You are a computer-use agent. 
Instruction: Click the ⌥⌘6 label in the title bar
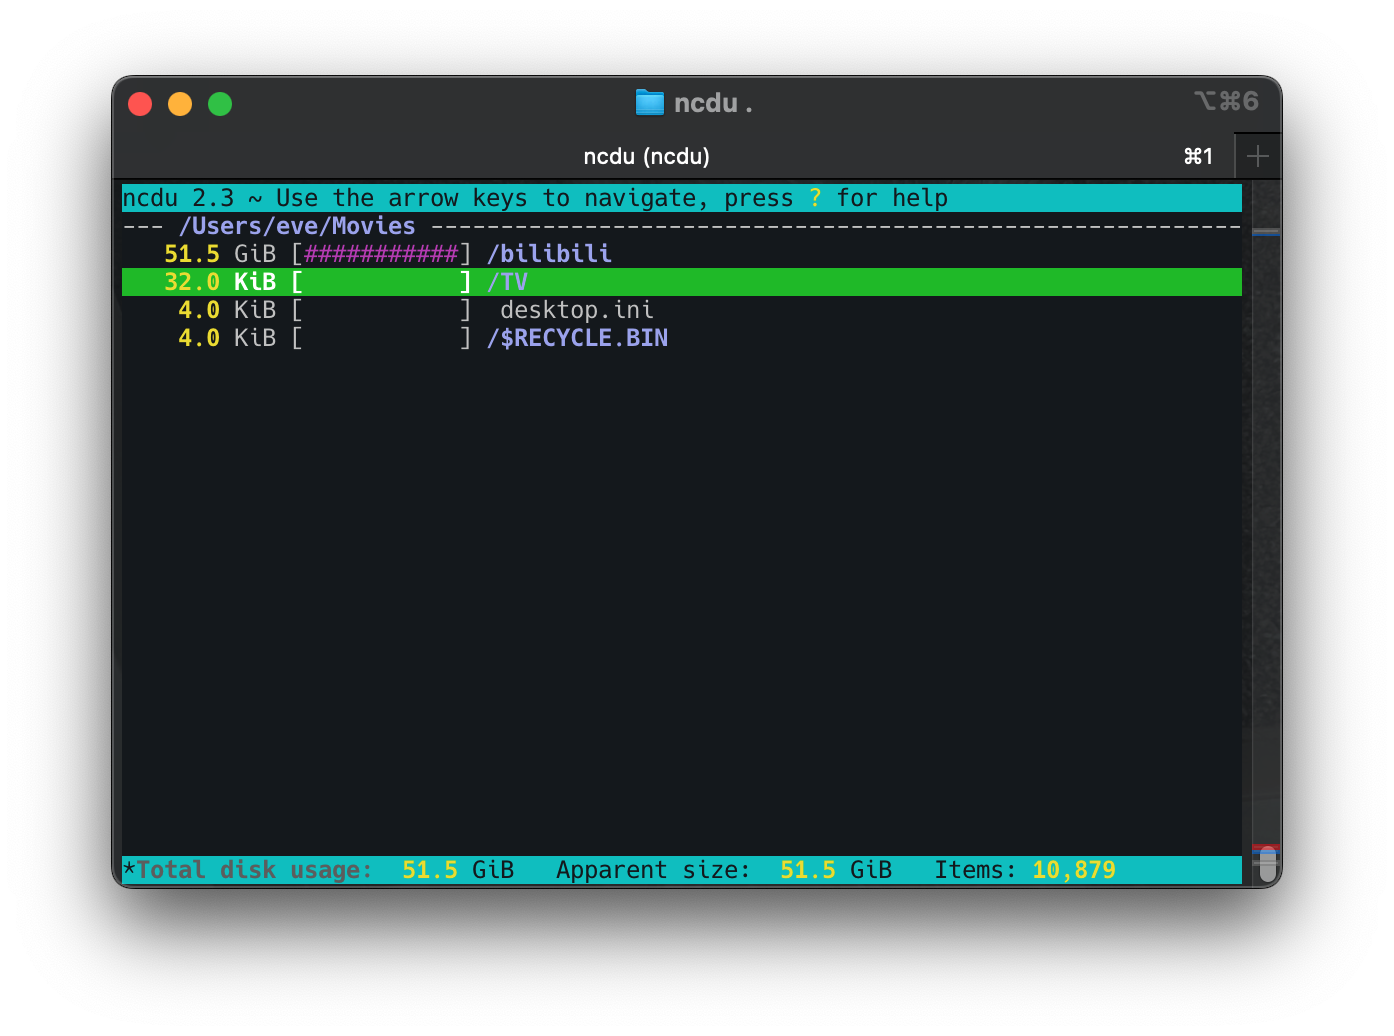pos(1228,101)
